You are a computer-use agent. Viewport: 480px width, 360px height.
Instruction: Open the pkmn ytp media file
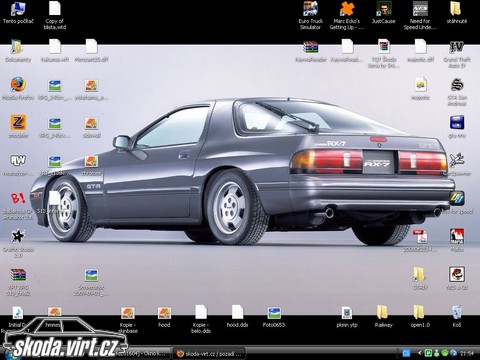tap(347, 313)
